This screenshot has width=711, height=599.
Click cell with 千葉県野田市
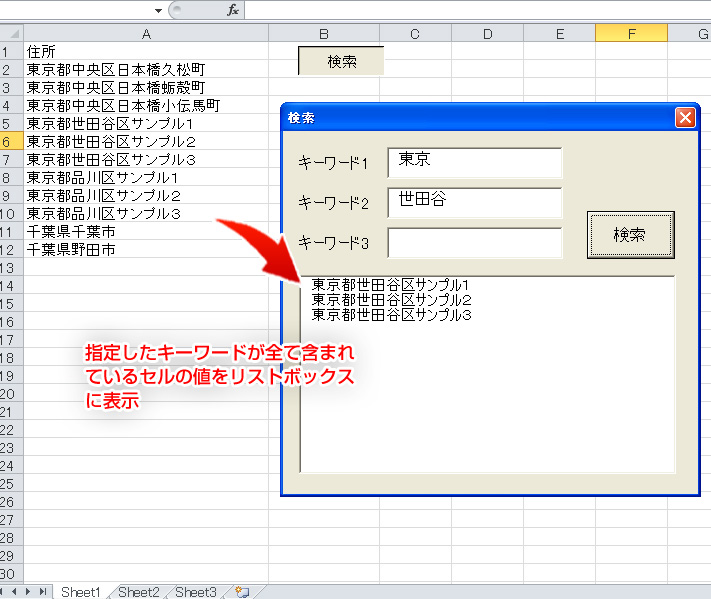146,249
